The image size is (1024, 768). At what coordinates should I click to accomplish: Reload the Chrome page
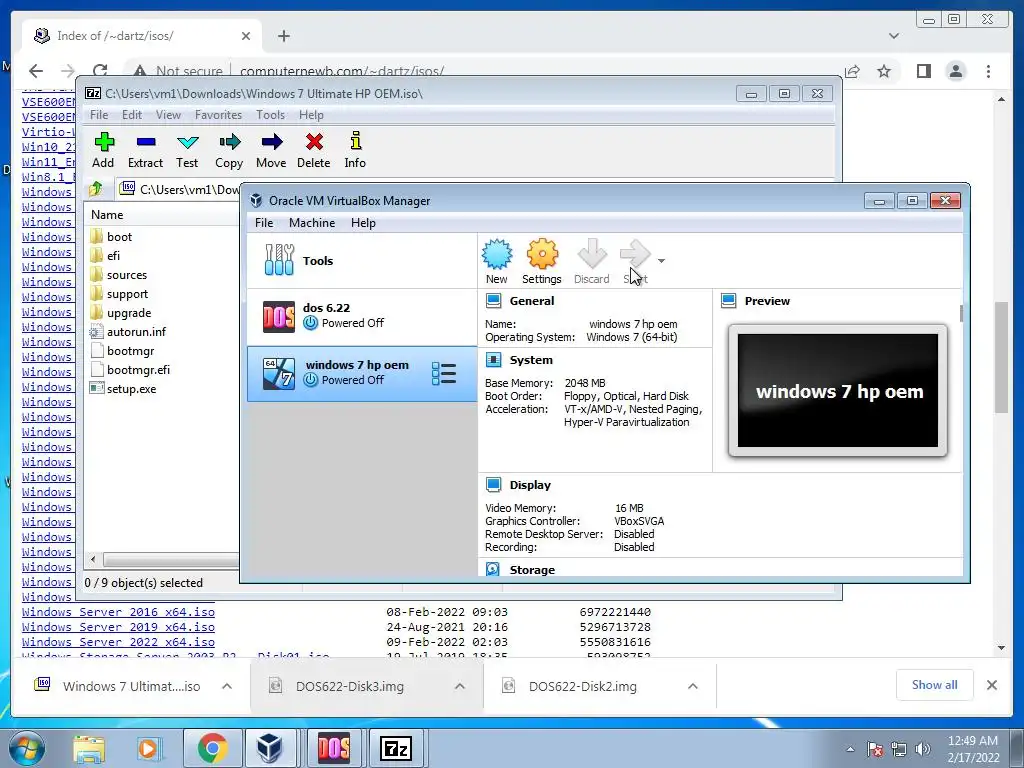100,71
